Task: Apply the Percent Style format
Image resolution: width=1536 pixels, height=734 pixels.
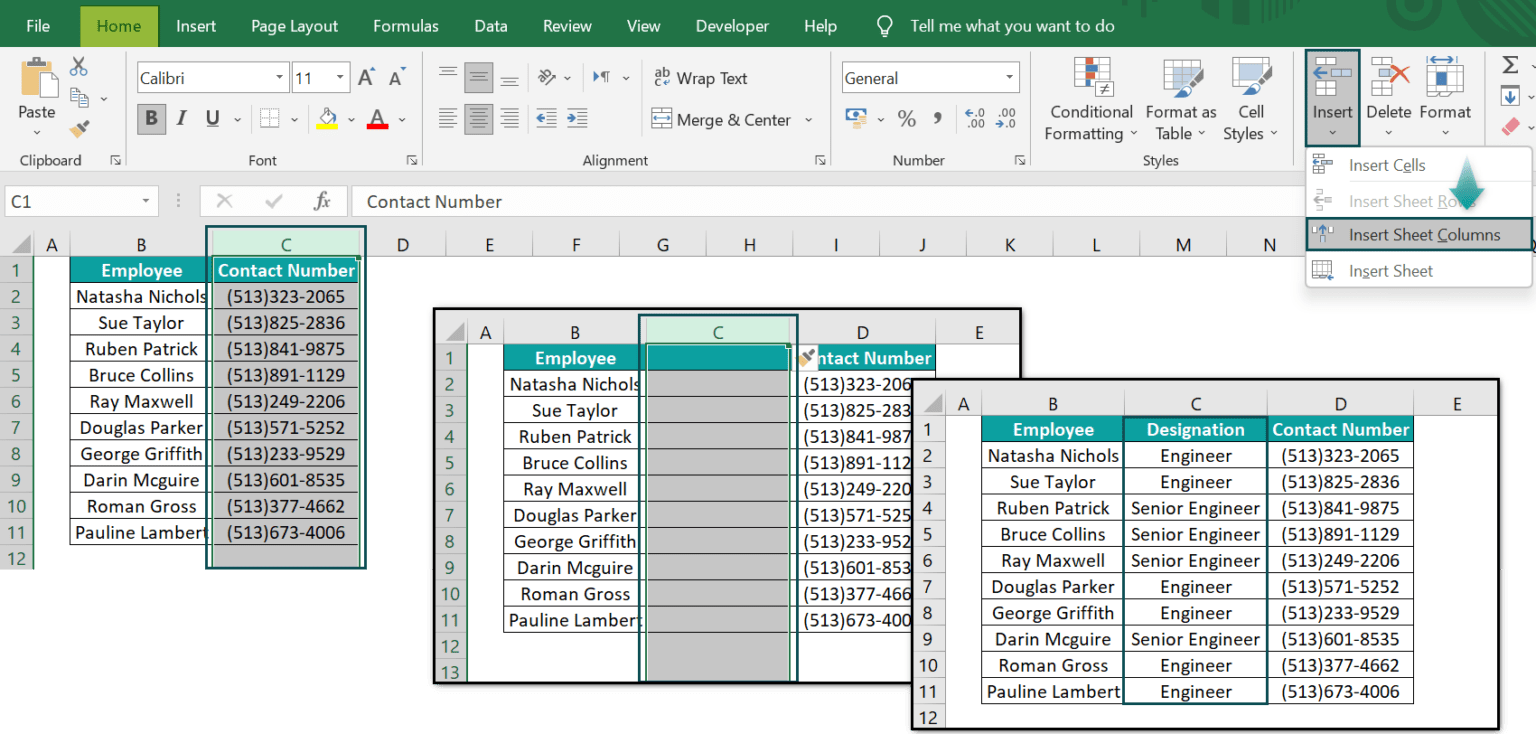Action: [x=907, y=119]
